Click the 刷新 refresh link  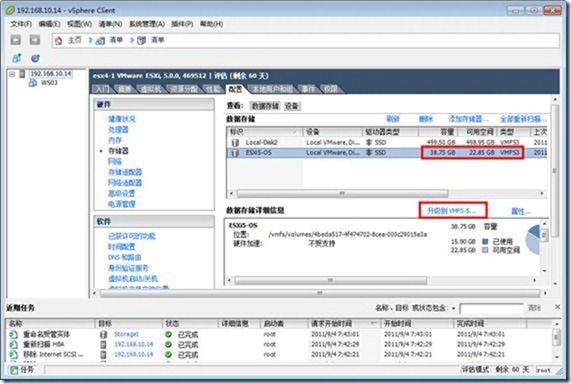pos(393,119)
